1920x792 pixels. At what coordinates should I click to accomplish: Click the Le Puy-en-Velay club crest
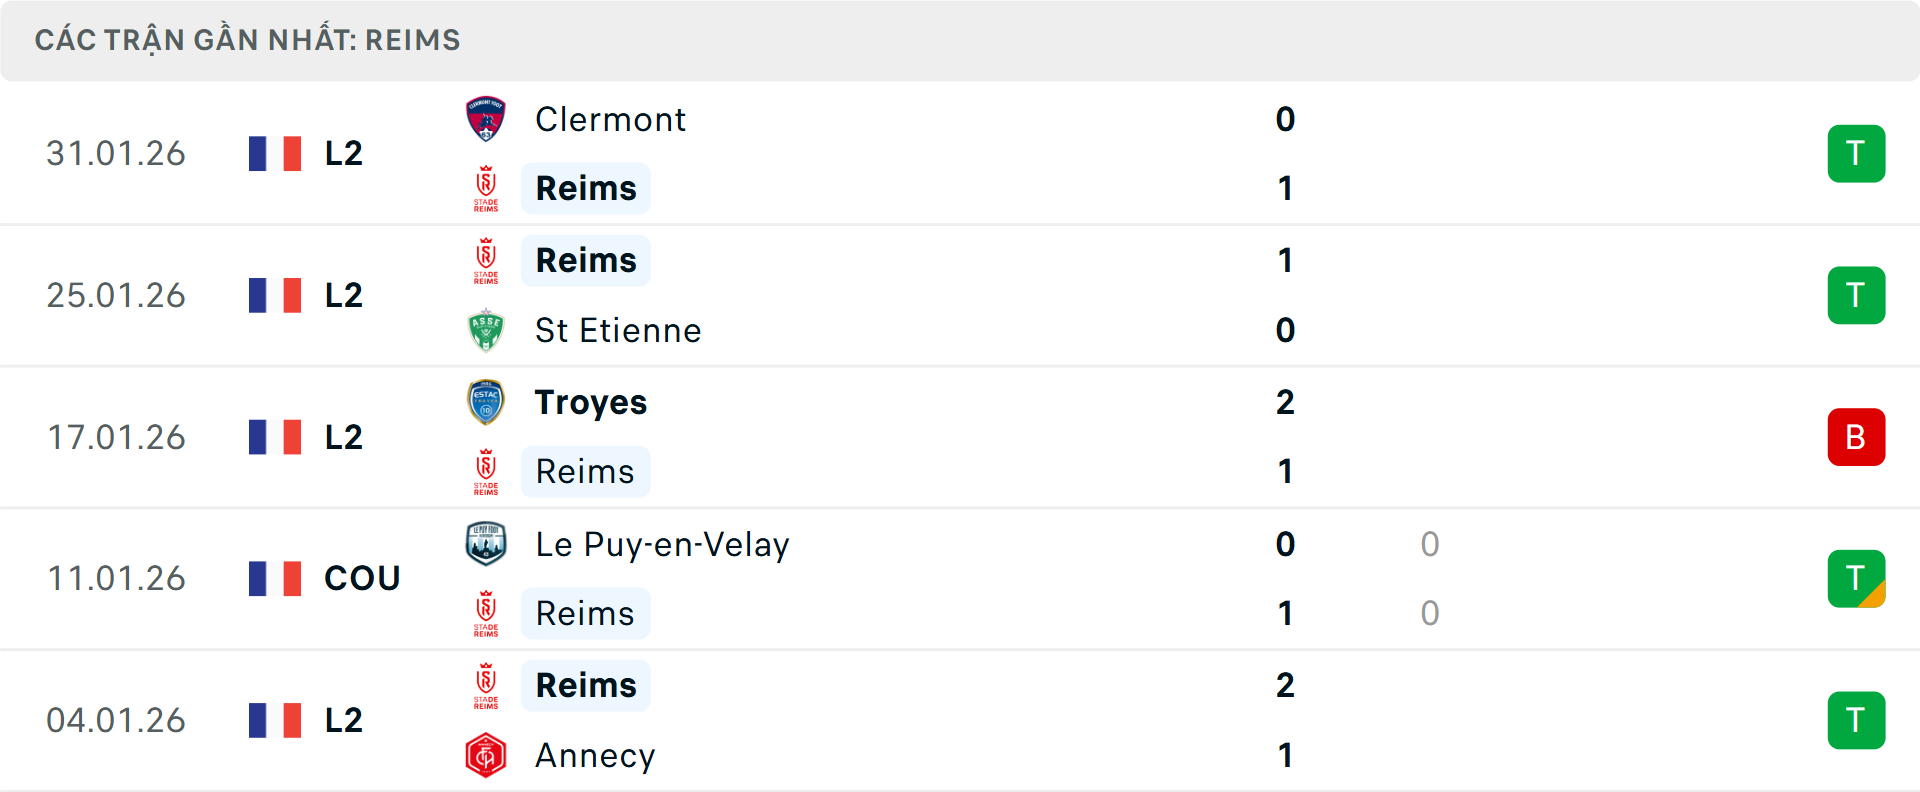coord(486,544)
